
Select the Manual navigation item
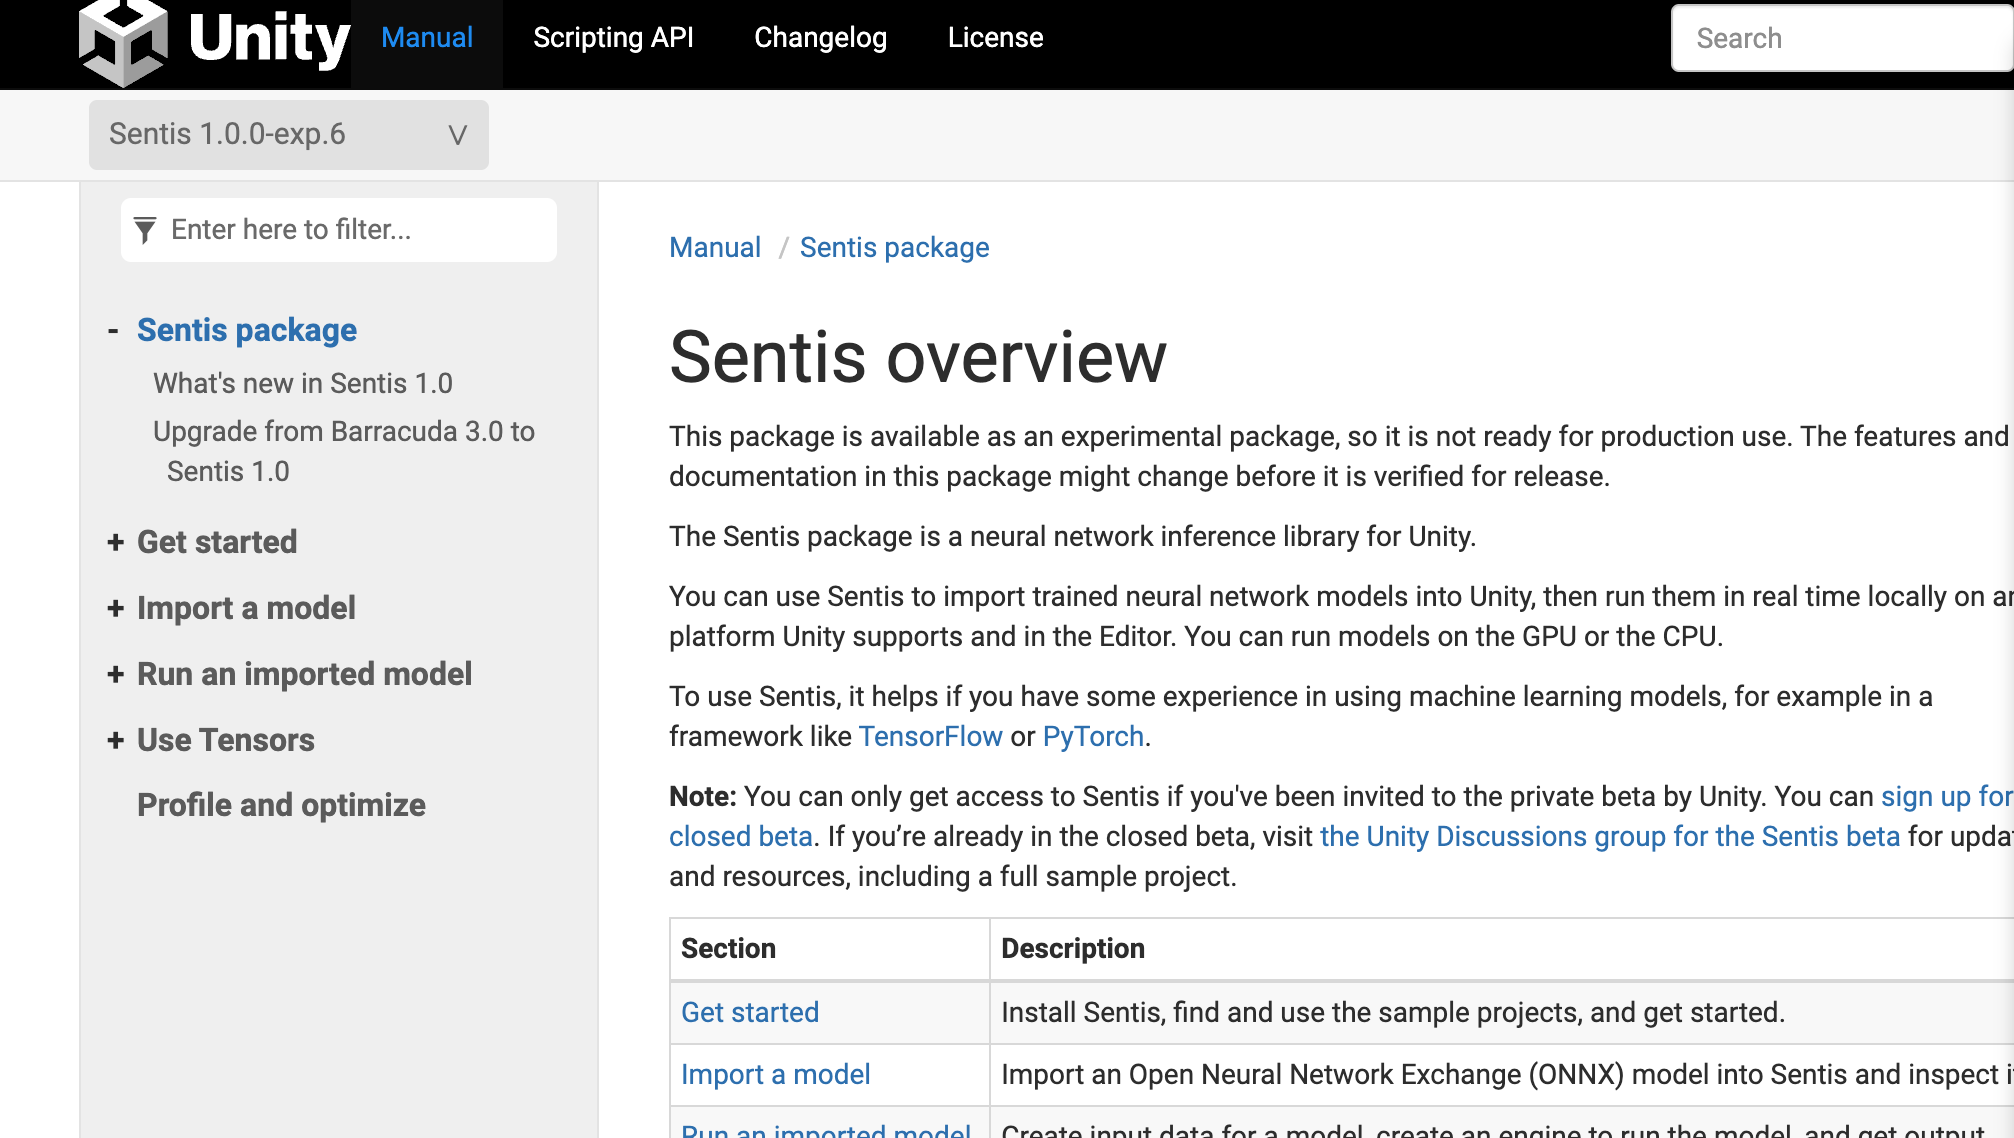(x=427, y=37)
